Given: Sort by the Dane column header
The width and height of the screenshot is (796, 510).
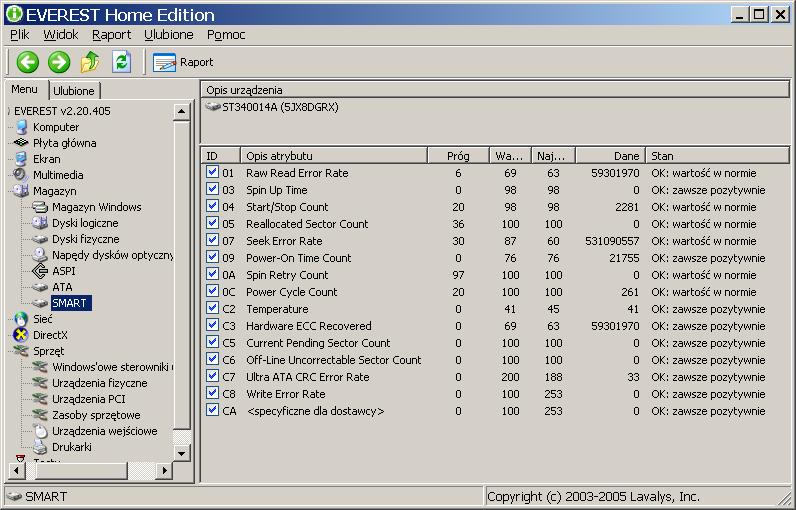Looking at the screenshot, I should (x=611, y=156).
